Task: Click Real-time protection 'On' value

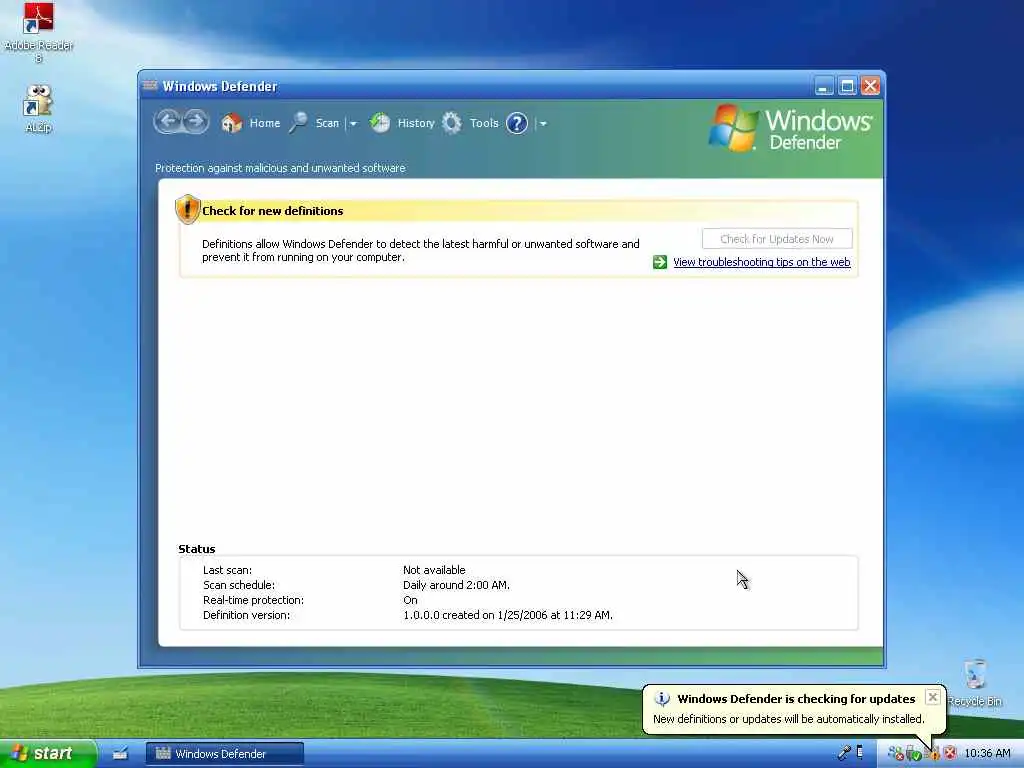Action: pos(410,600)
